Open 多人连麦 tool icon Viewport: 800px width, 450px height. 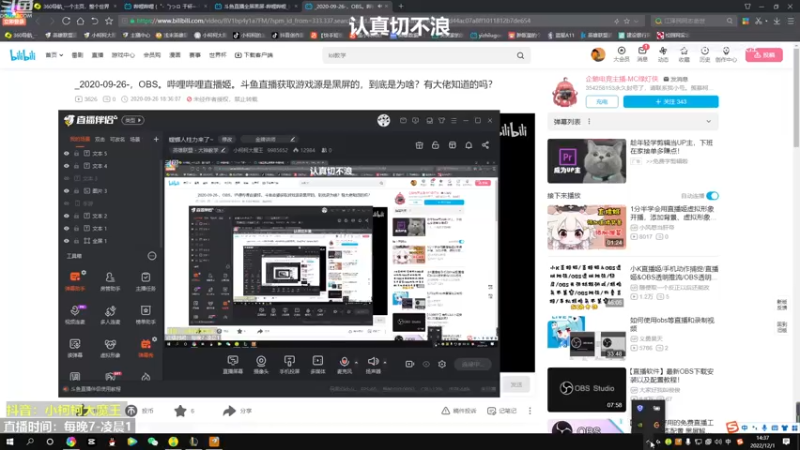[110, 314]
